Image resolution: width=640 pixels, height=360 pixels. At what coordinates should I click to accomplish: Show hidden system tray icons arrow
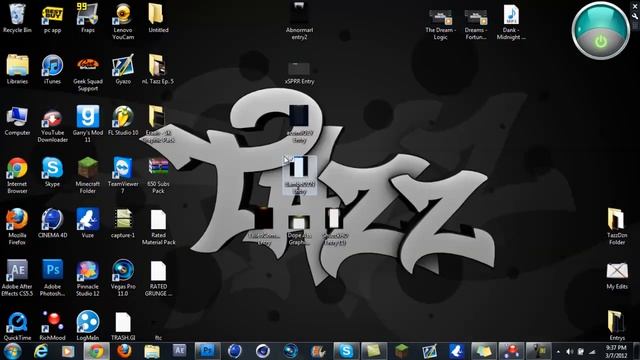558,351
